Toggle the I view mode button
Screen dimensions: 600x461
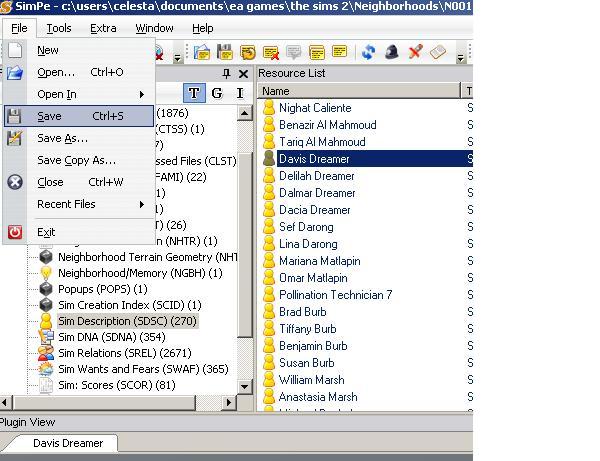point(240,93)
